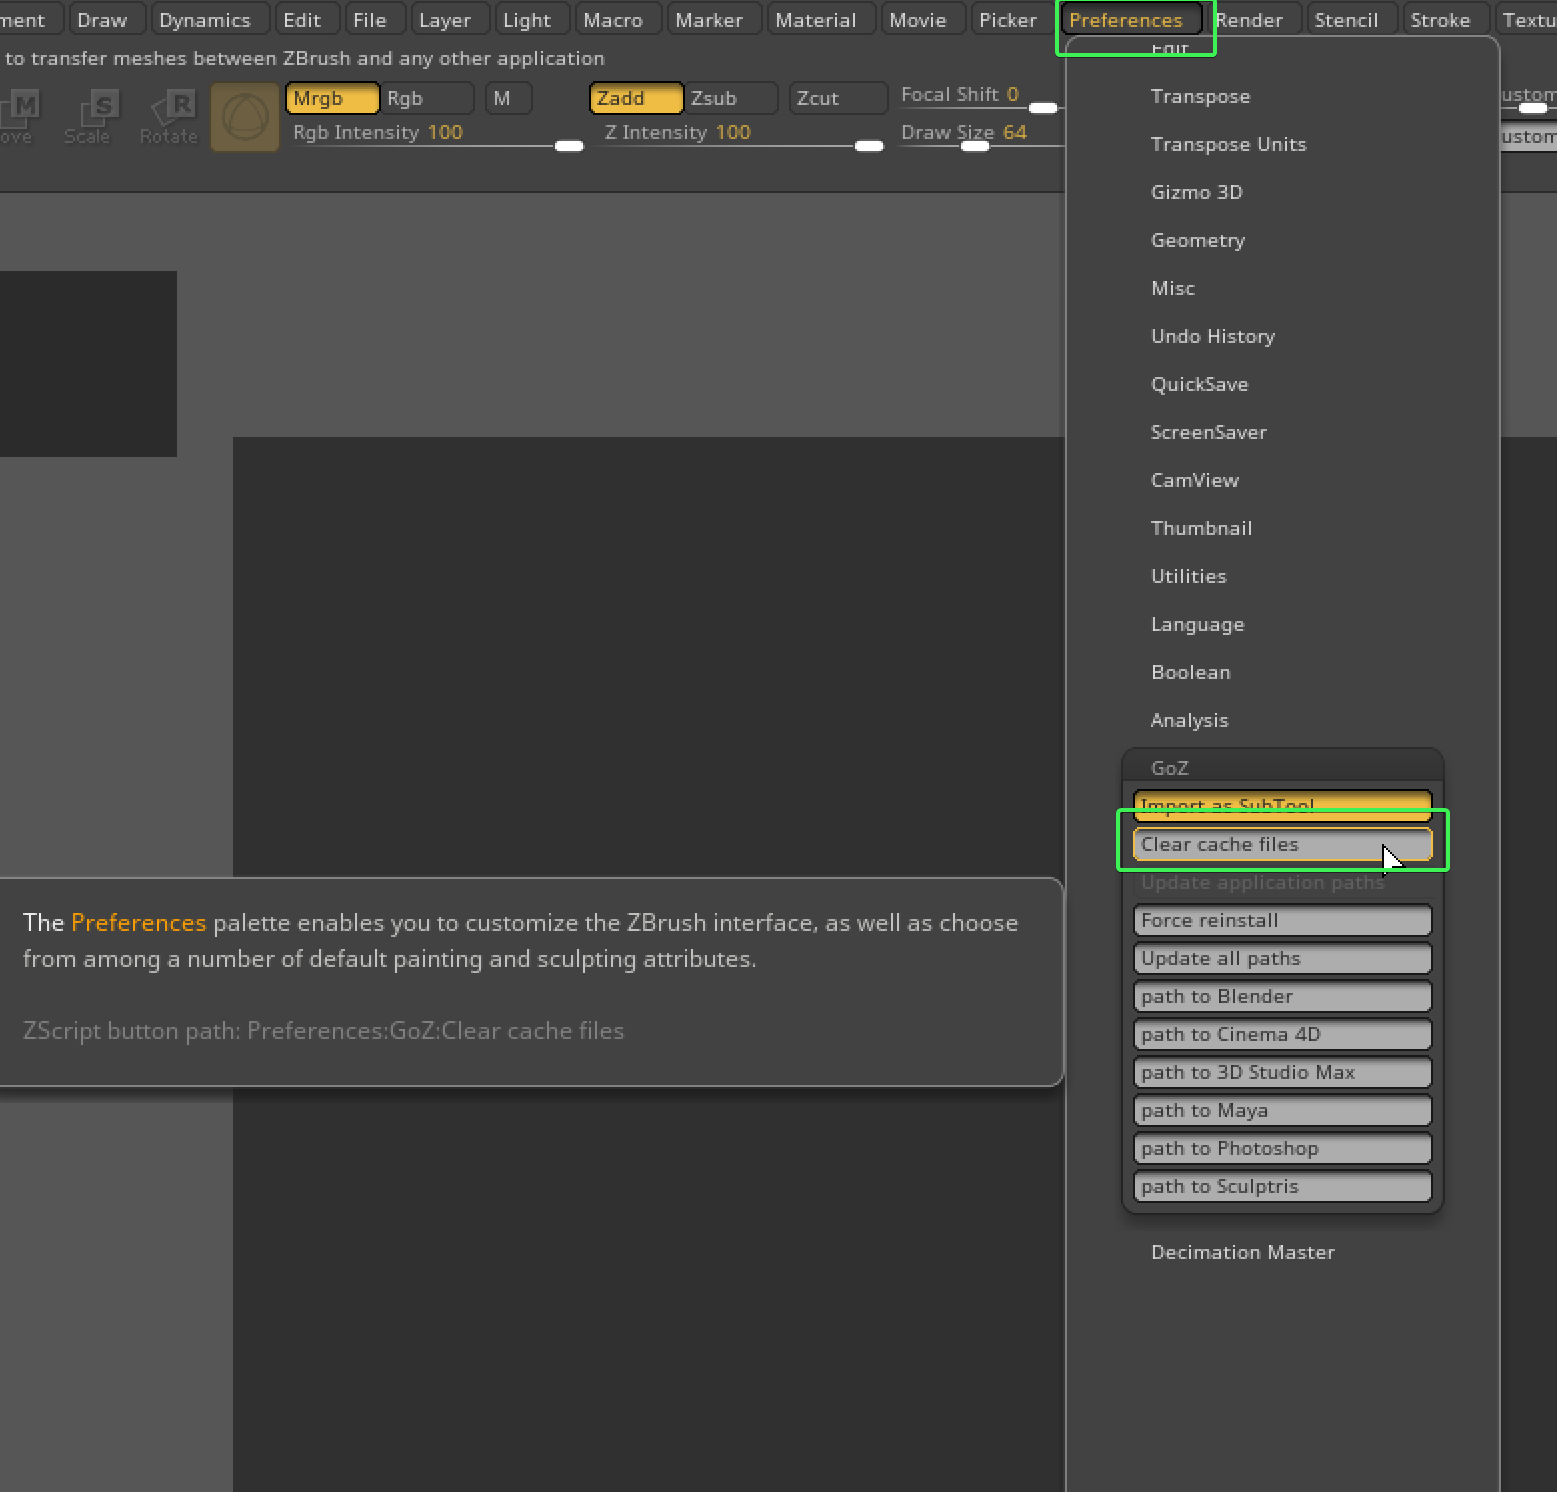Open the current material sphere thumbnail
Image resolution: width=1557 pixels, height=1492 pixels.
(244, 116)
